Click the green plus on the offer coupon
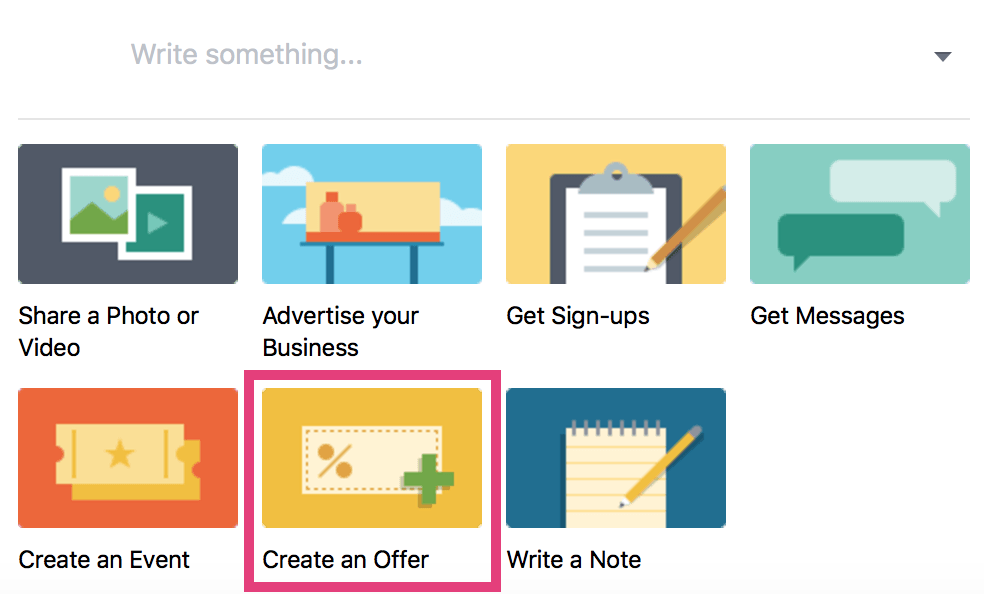This screenshot has width=984, height=594. pos(429,480)
